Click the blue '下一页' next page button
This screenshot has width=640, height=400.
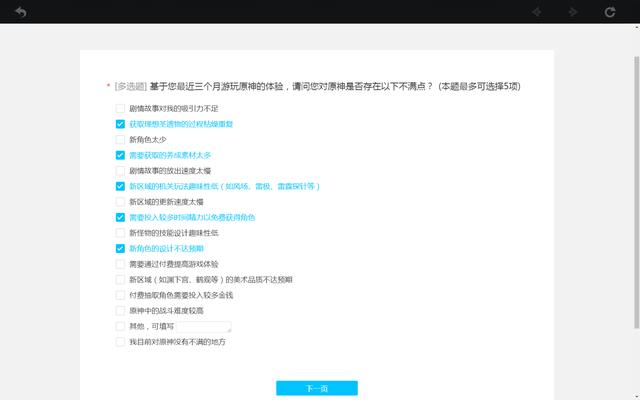pyautogui.click(x=316, y=388)
